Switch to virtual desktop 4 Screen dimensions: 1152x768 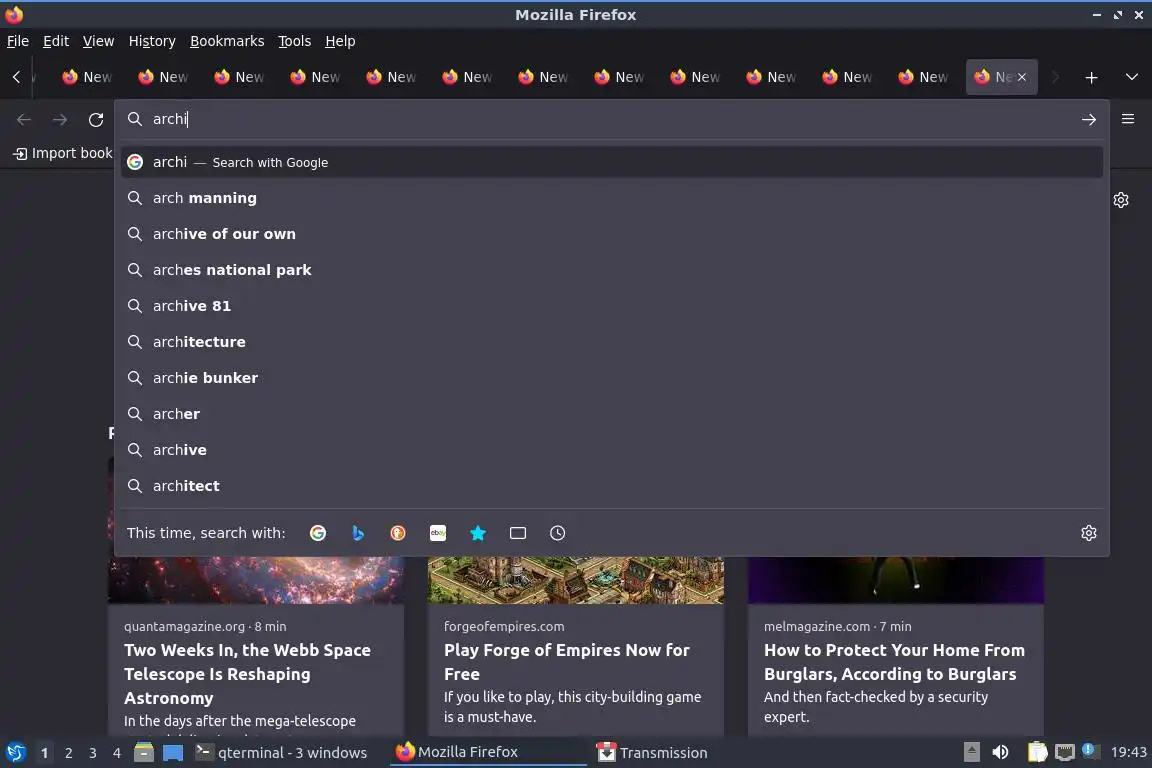coord(117,753)
